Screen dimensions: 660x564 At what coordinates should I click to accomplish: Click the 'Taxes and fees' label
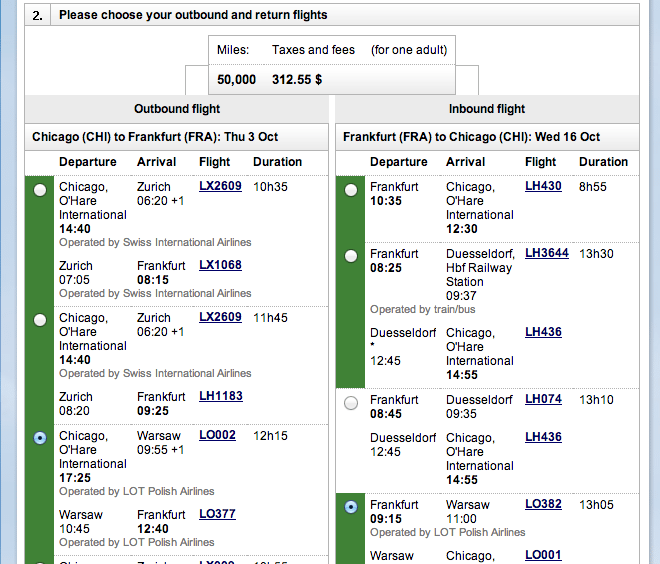pos(313,50)
